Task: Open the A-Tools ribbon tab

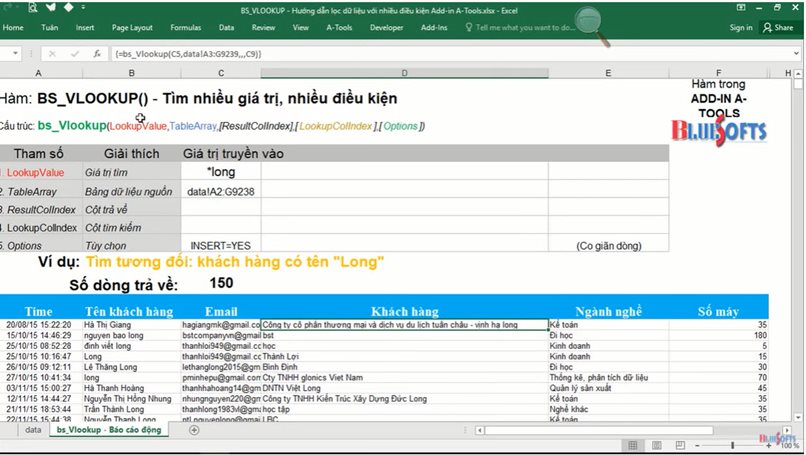Action: (339, 28)
